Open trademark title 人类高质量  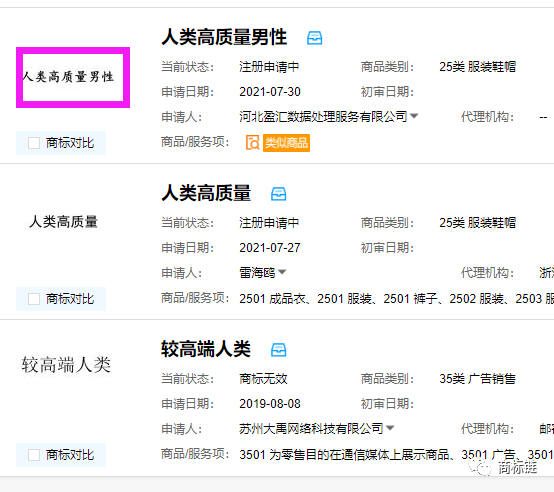[x=206, y=194]
